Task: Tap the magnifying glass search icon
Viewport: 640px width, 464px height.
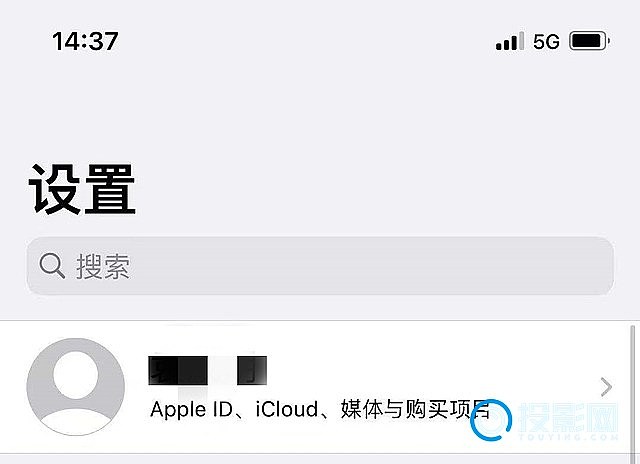Action: click(52, 266)
